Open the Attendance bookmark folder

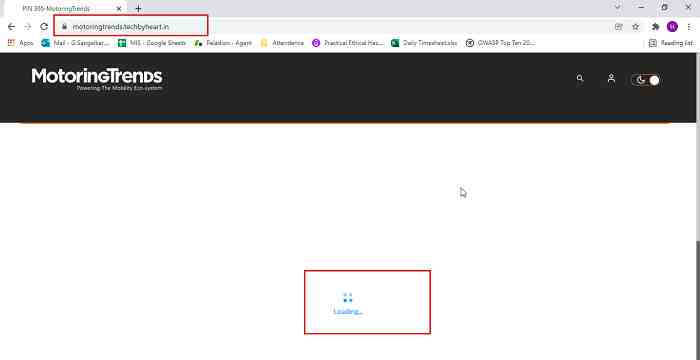[x=282, y=43]
